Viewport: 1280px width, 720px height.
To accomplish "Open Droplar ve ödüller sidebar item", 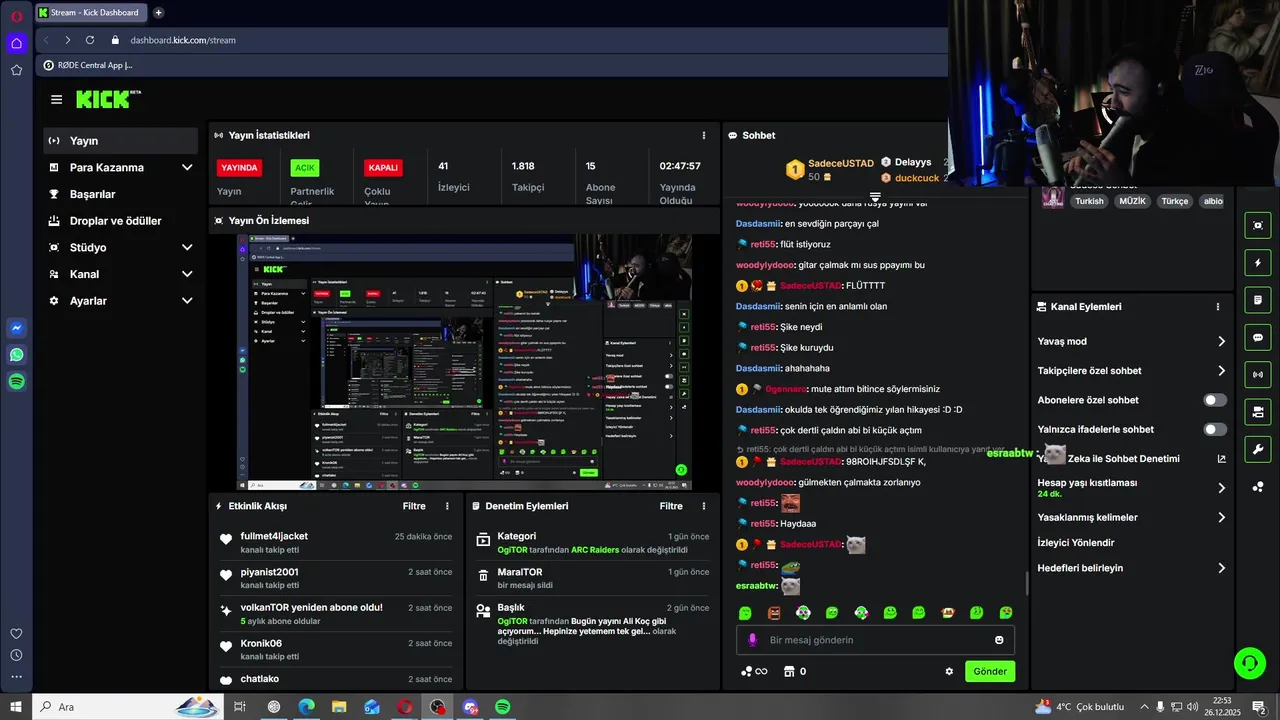I will [x=121, y=221].
